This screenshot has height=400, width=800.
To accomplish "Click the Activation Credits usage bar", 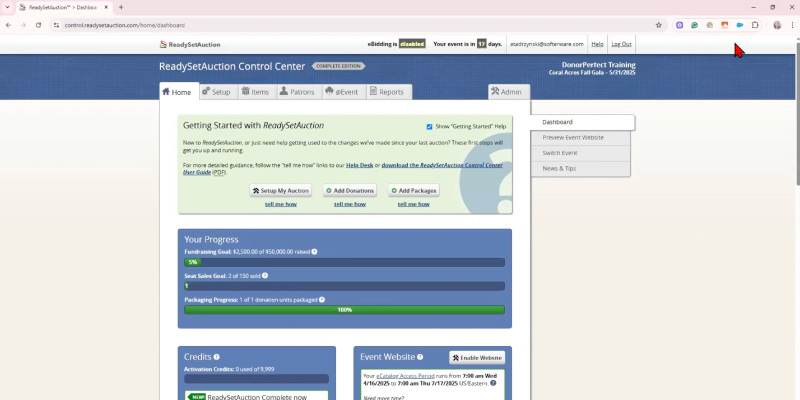I will 256,379.
